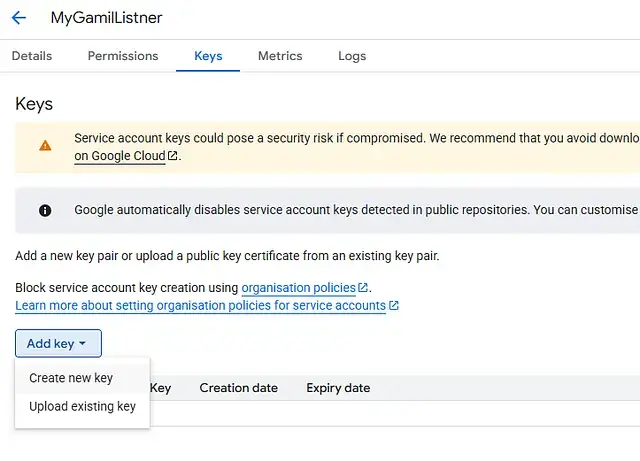This screenshot has width=640, height=461.
Task: Select the Keys tab
Action: [x=208, y=56]
